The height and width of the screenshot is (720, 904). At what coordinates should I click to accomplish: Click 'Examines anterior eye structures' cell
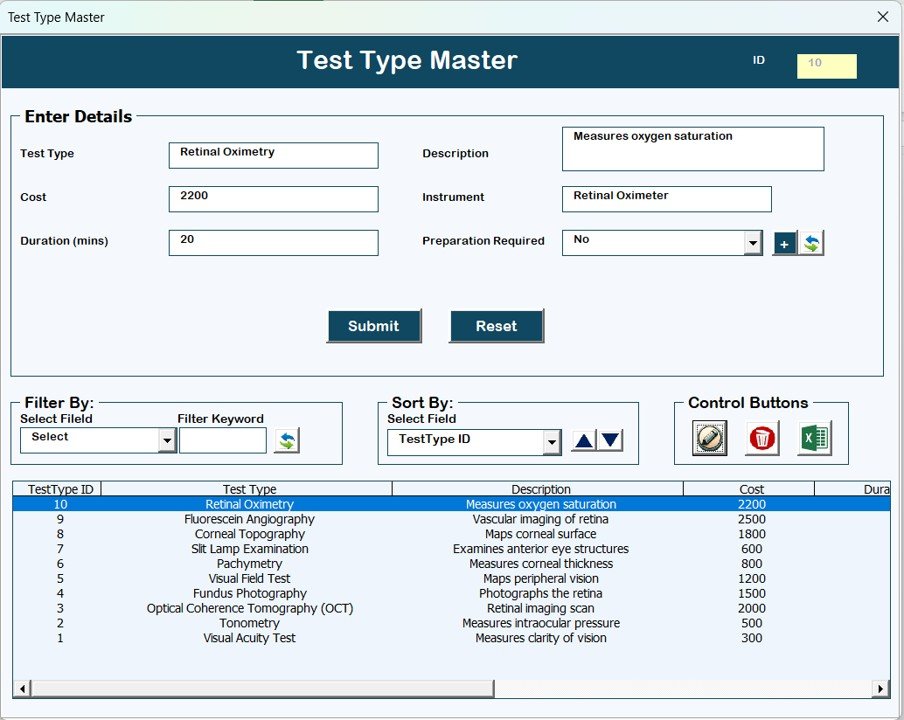click(540, 549)
